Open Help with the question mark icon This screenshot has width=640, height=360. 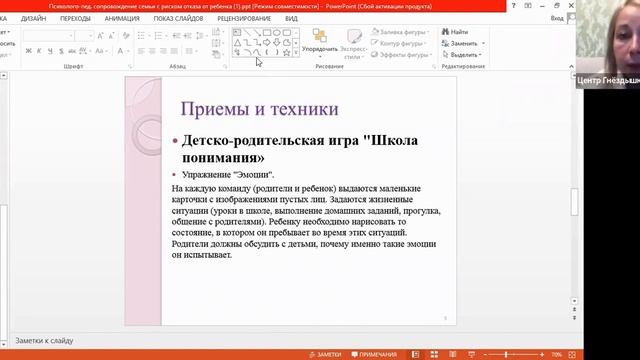[513, 6]
